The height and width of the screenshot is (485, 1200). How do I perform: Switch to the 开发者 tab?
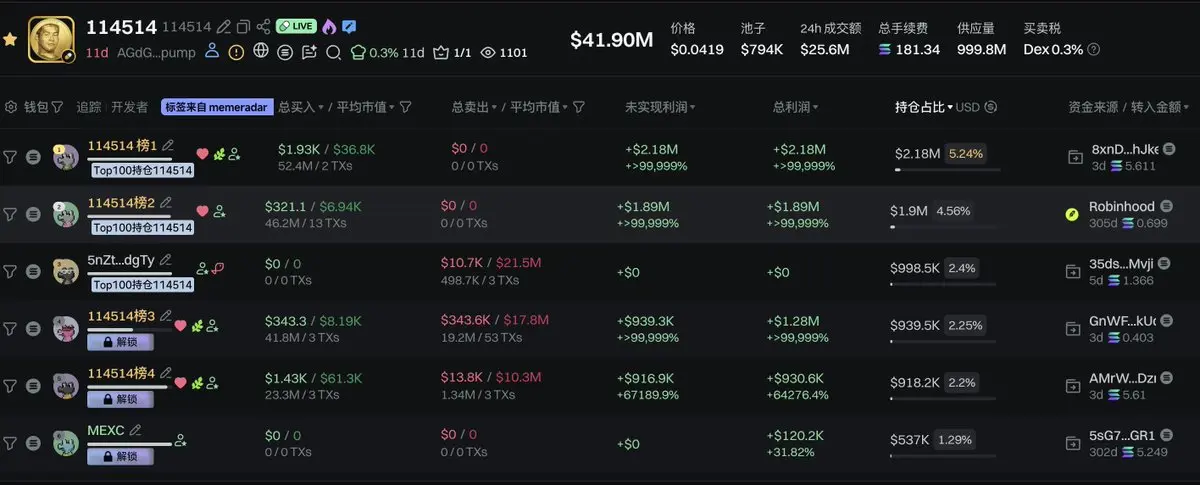(130, 107)
